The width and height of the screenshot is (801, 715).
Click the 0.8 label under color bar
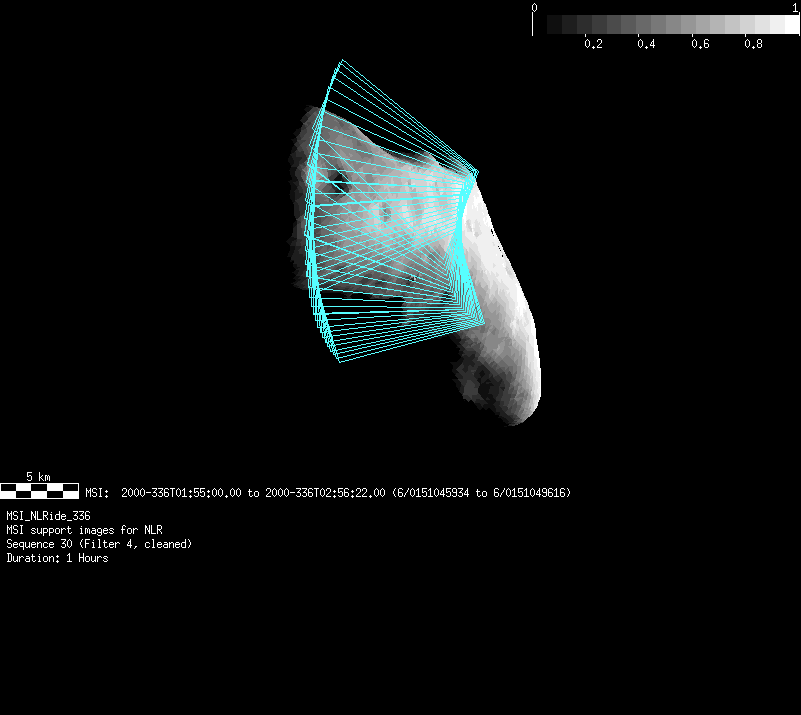point(753,44)
